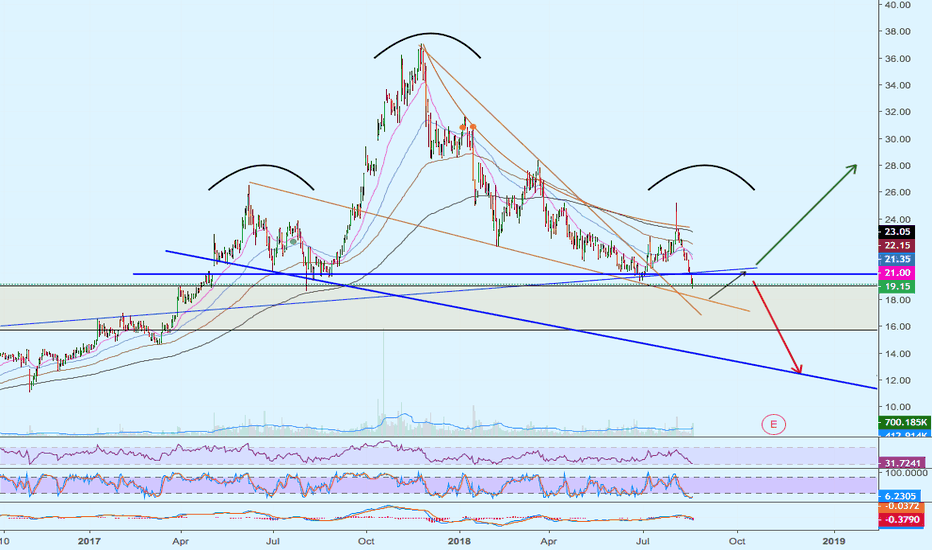
Task: Click the Apr label right after 2017
Action: 181,541
